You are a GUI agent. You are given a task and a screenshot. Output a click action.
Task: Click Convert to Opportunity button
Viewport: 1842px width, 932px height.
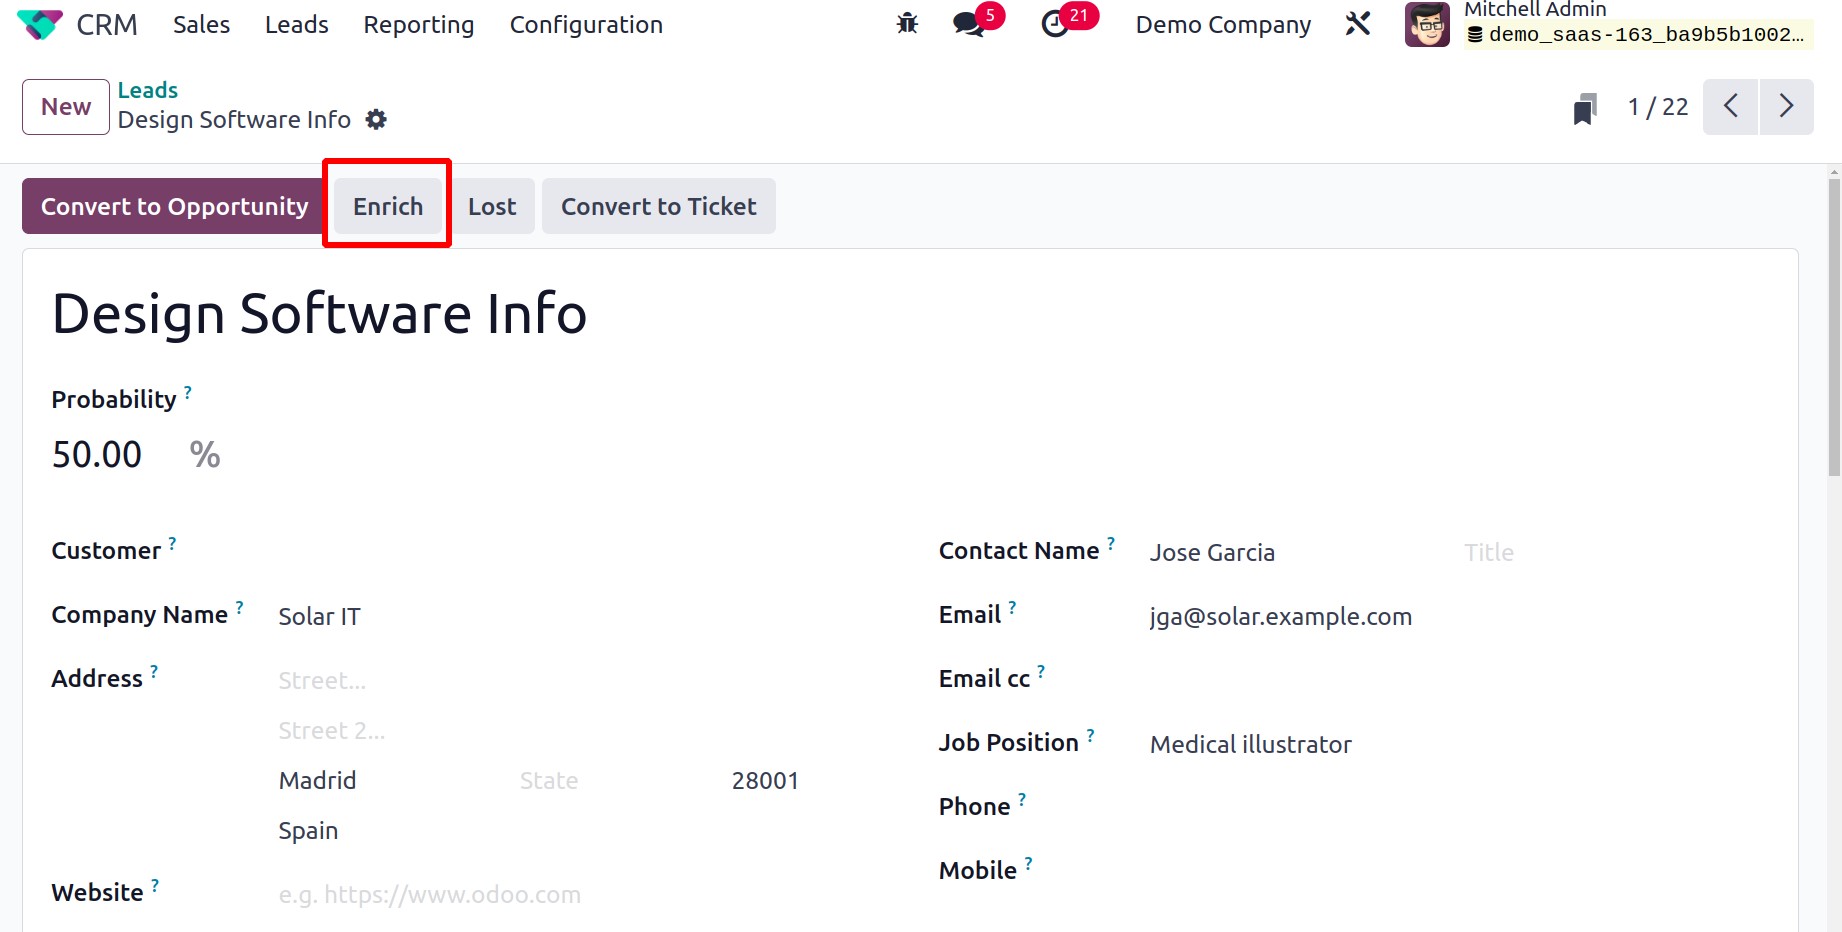click(x=174, y=206)
